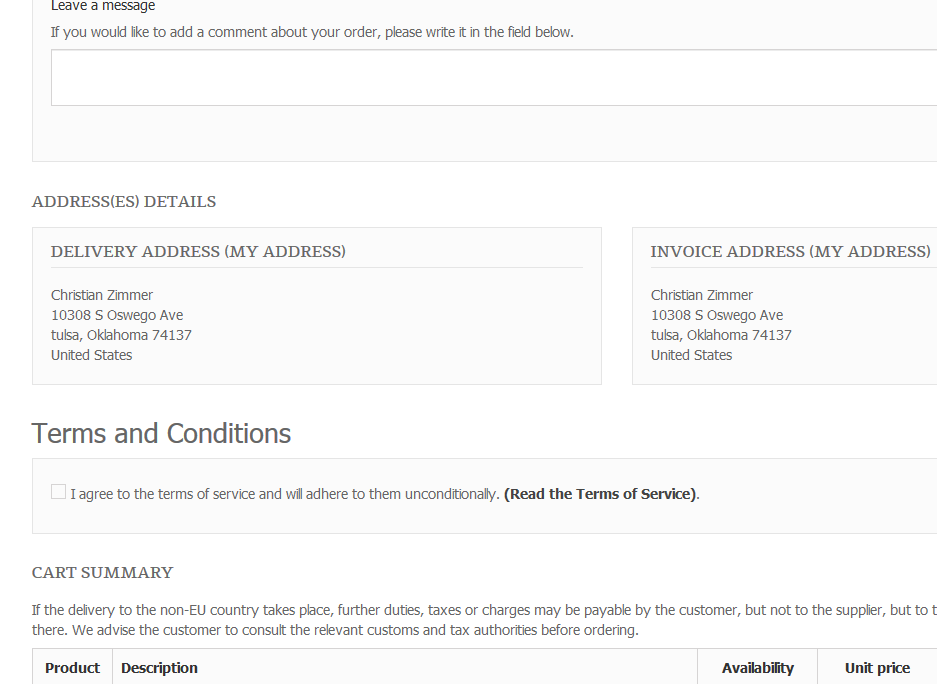Image resolution: width=937 pixels, height=684 pixels.
Task: Select Christian Zimmer name in delivery address
Action: 102,295
